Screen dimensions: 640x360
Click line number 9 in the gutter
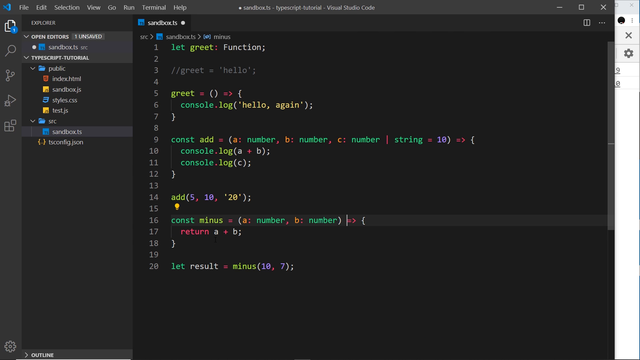point(156,140)
